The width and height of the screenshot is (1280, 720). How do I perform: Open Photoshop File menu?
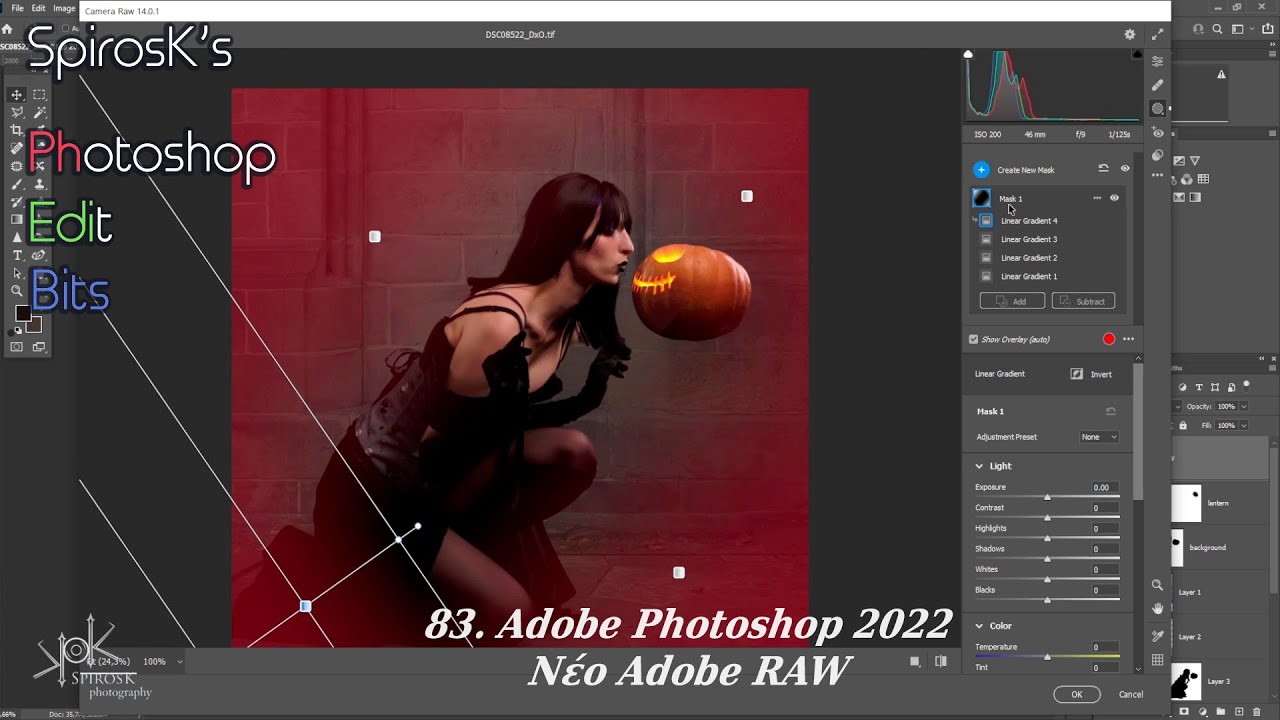17,8
